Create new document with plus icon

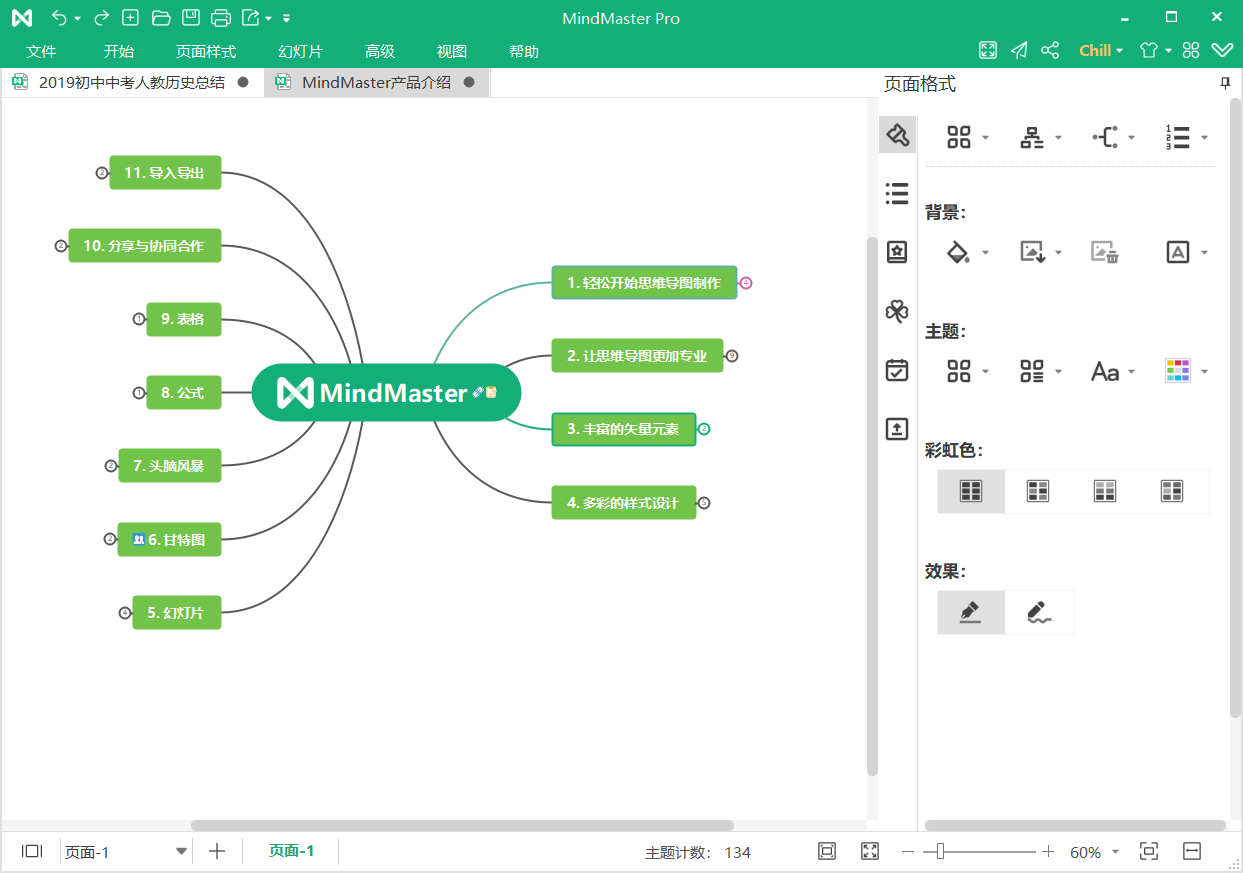[130, 18]
